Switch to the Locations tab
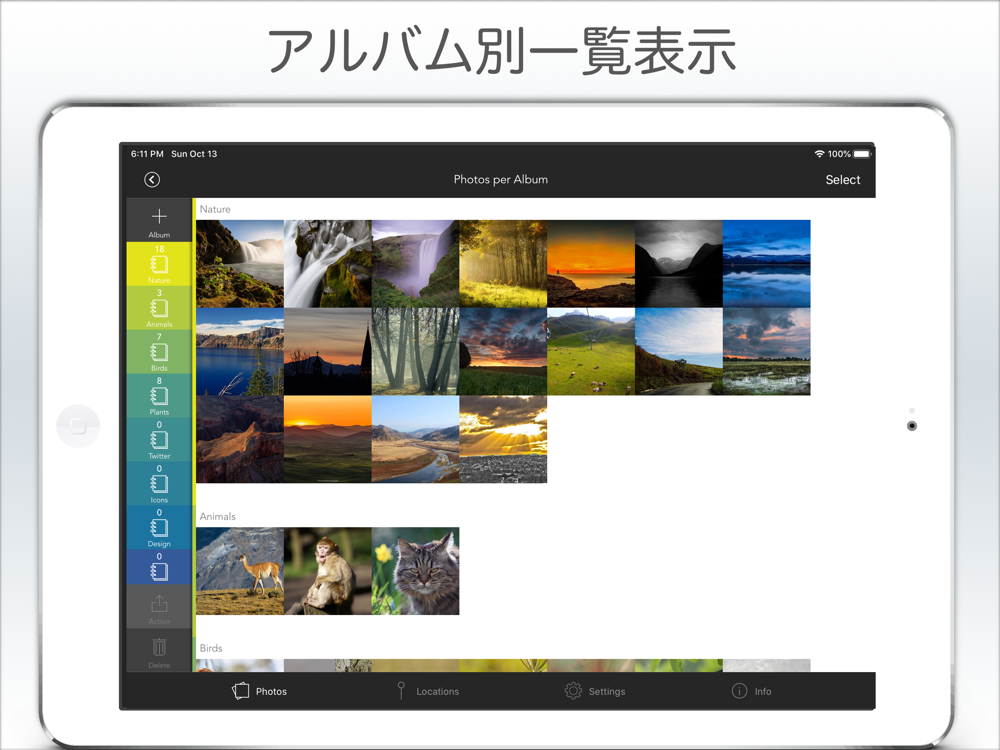 click(x=427, y=691)
